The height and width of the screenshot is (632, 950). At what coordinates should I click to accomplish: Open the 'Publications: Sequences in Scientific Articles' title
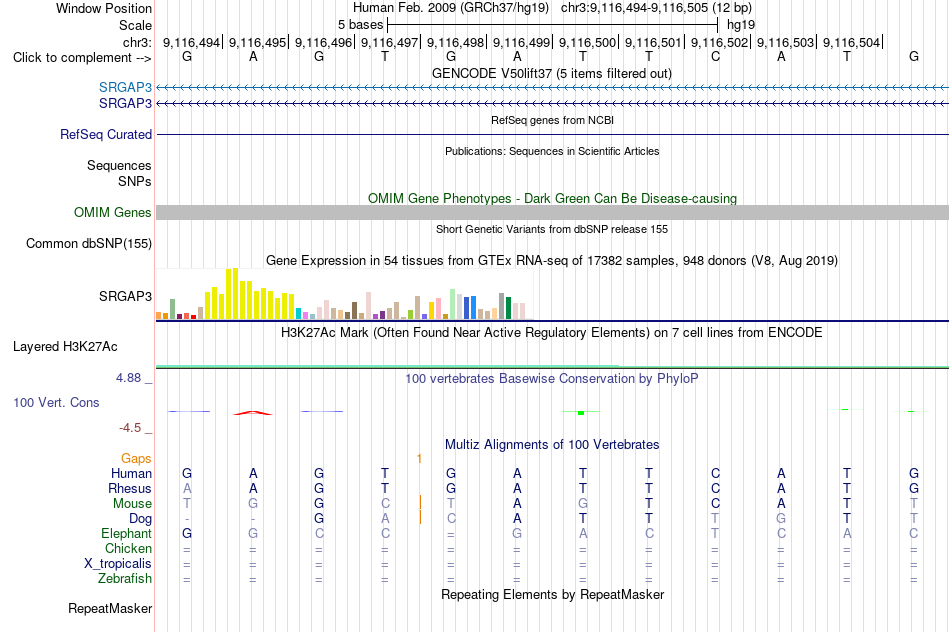[x=552, y=151]
